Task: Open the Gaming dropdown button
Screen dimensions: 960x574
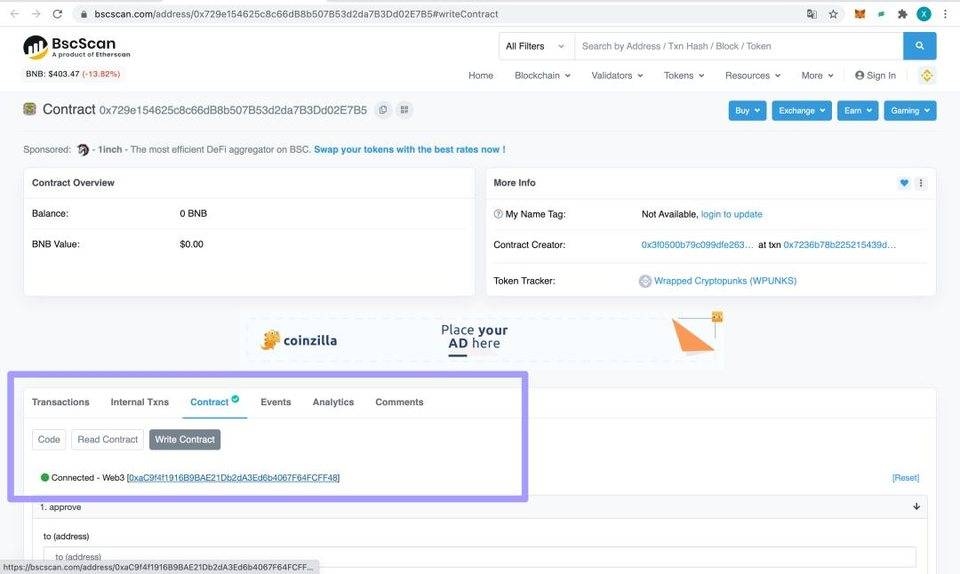Action: tap(910, 111)
